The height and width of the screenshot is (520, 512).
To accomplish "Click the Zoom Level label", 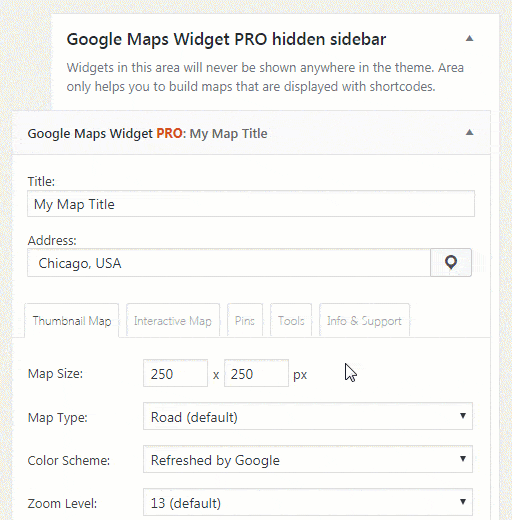I will coord(62,503).
